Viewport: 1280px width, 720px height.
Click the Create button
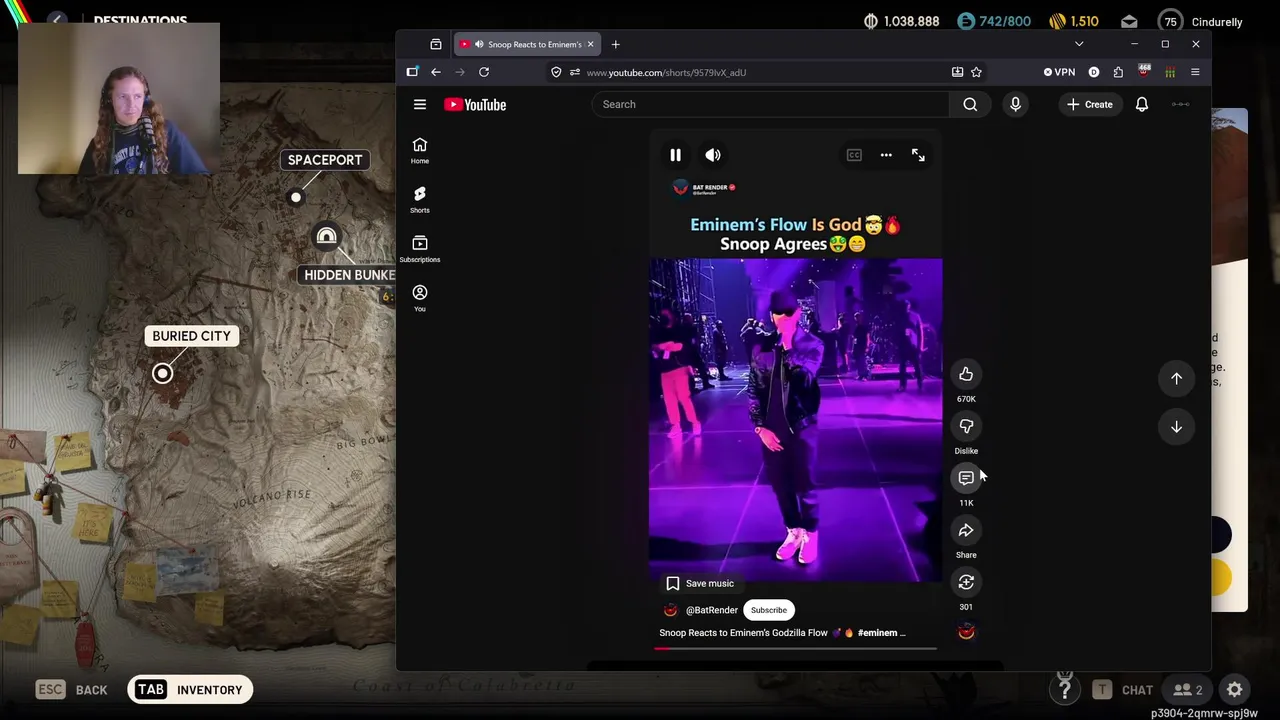tap(1090, 104)
